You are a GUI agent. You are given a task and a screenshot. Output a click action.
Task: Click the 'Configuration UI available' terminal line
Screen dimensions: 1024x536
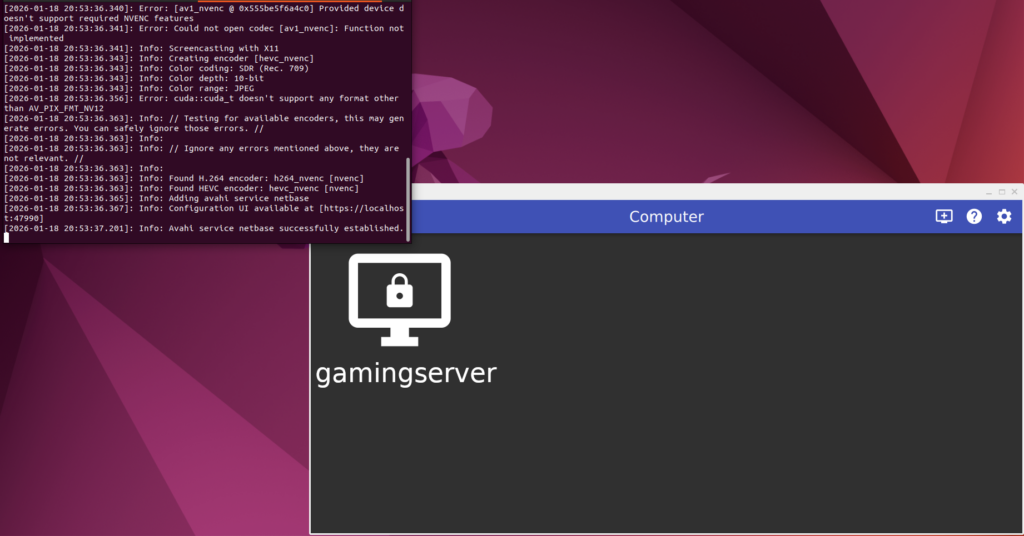click(x=204, y=213)
